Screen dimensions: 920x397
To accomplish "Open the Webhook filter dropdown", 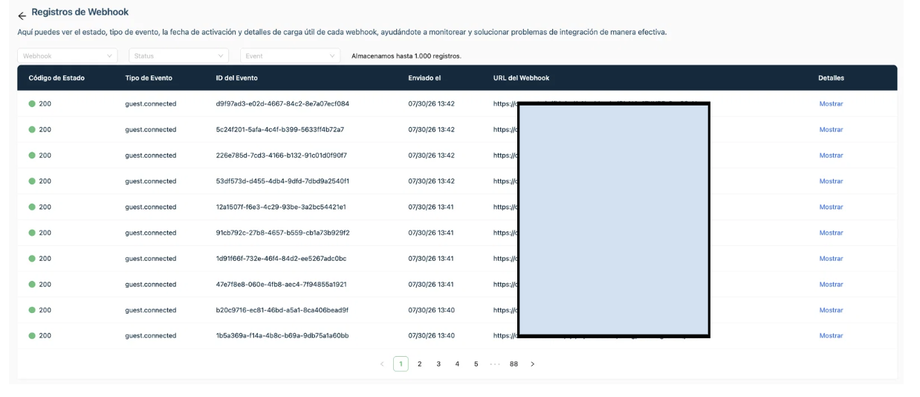I will [67, 56].
